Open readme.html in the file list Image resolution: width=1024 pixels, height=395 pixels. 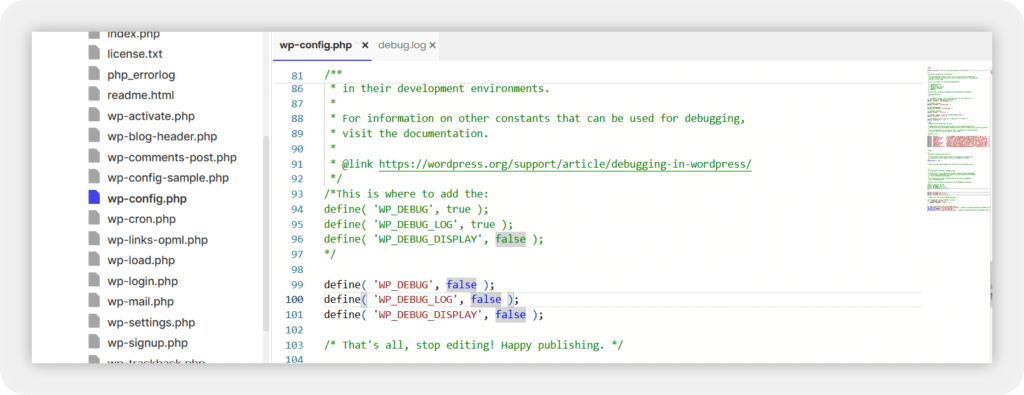pos(140,95)
